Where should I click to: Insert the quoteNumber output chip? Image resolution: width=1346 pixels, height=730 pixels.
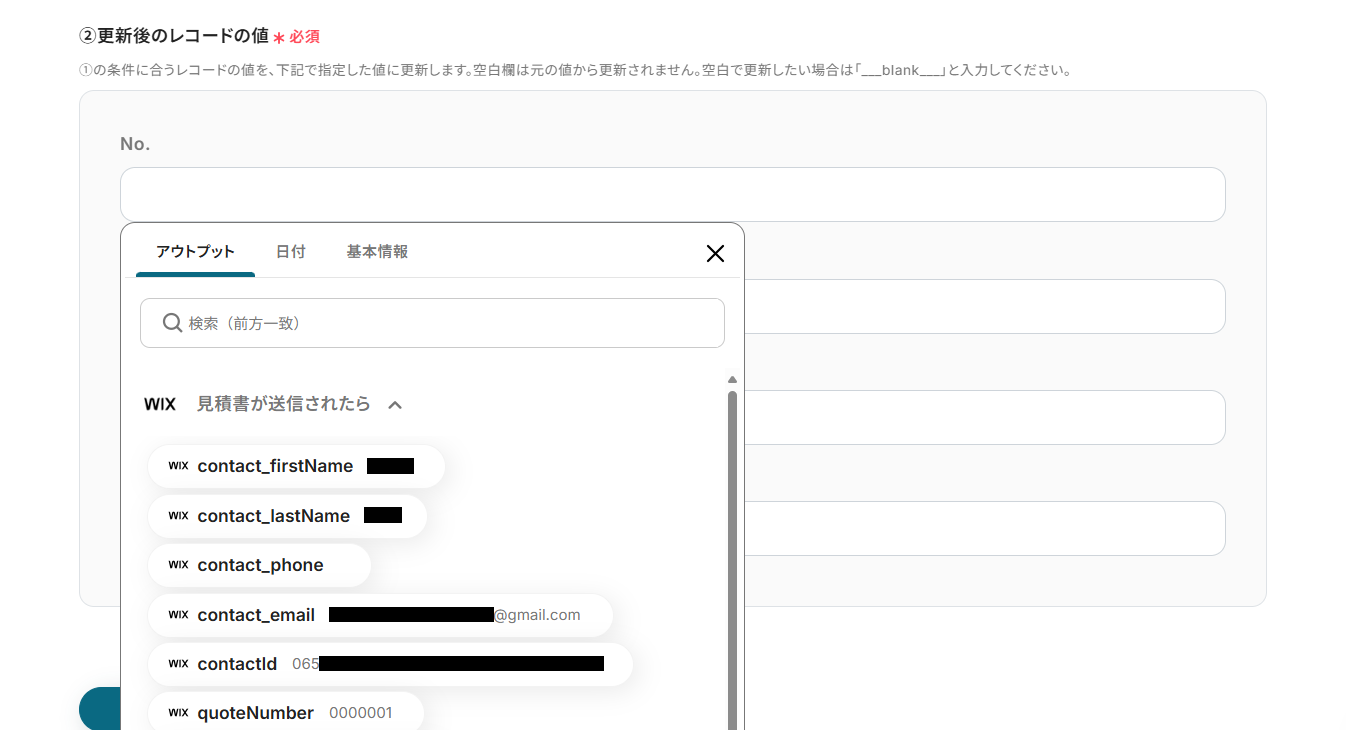pyautogui.click(x=286, y=712)
